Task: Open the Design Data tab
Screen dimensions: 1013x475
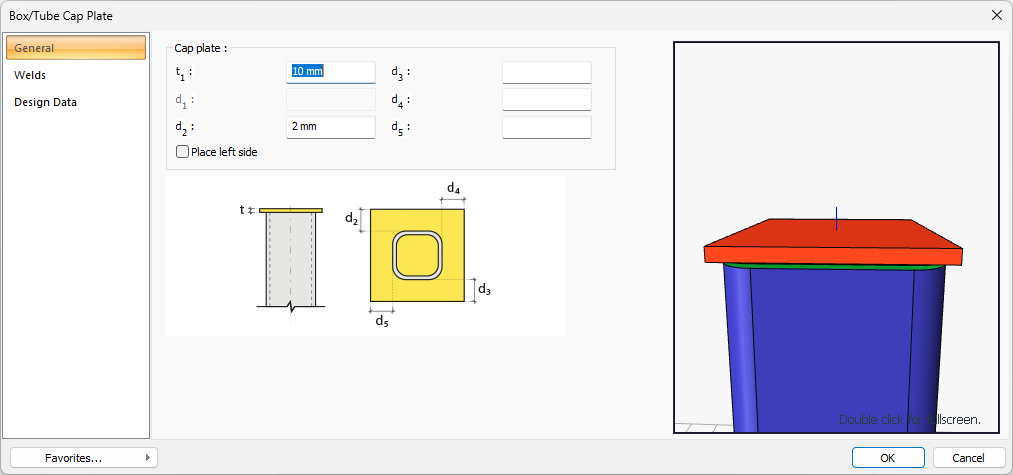Action: click(x=45, y=102)
